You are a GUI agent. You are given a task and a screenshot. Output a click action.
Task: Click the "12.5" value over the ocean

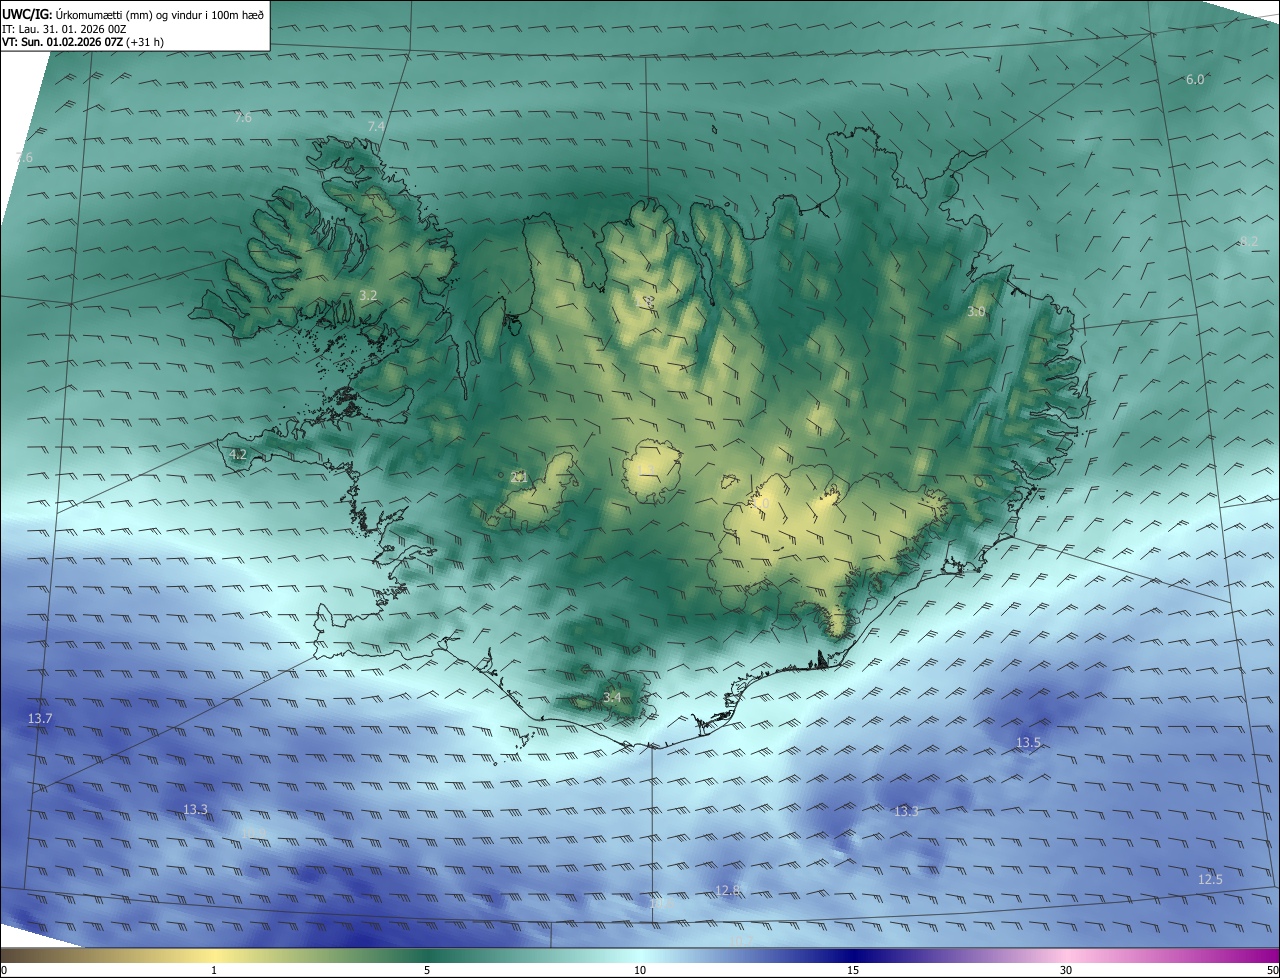click(x=1210, y=879)
